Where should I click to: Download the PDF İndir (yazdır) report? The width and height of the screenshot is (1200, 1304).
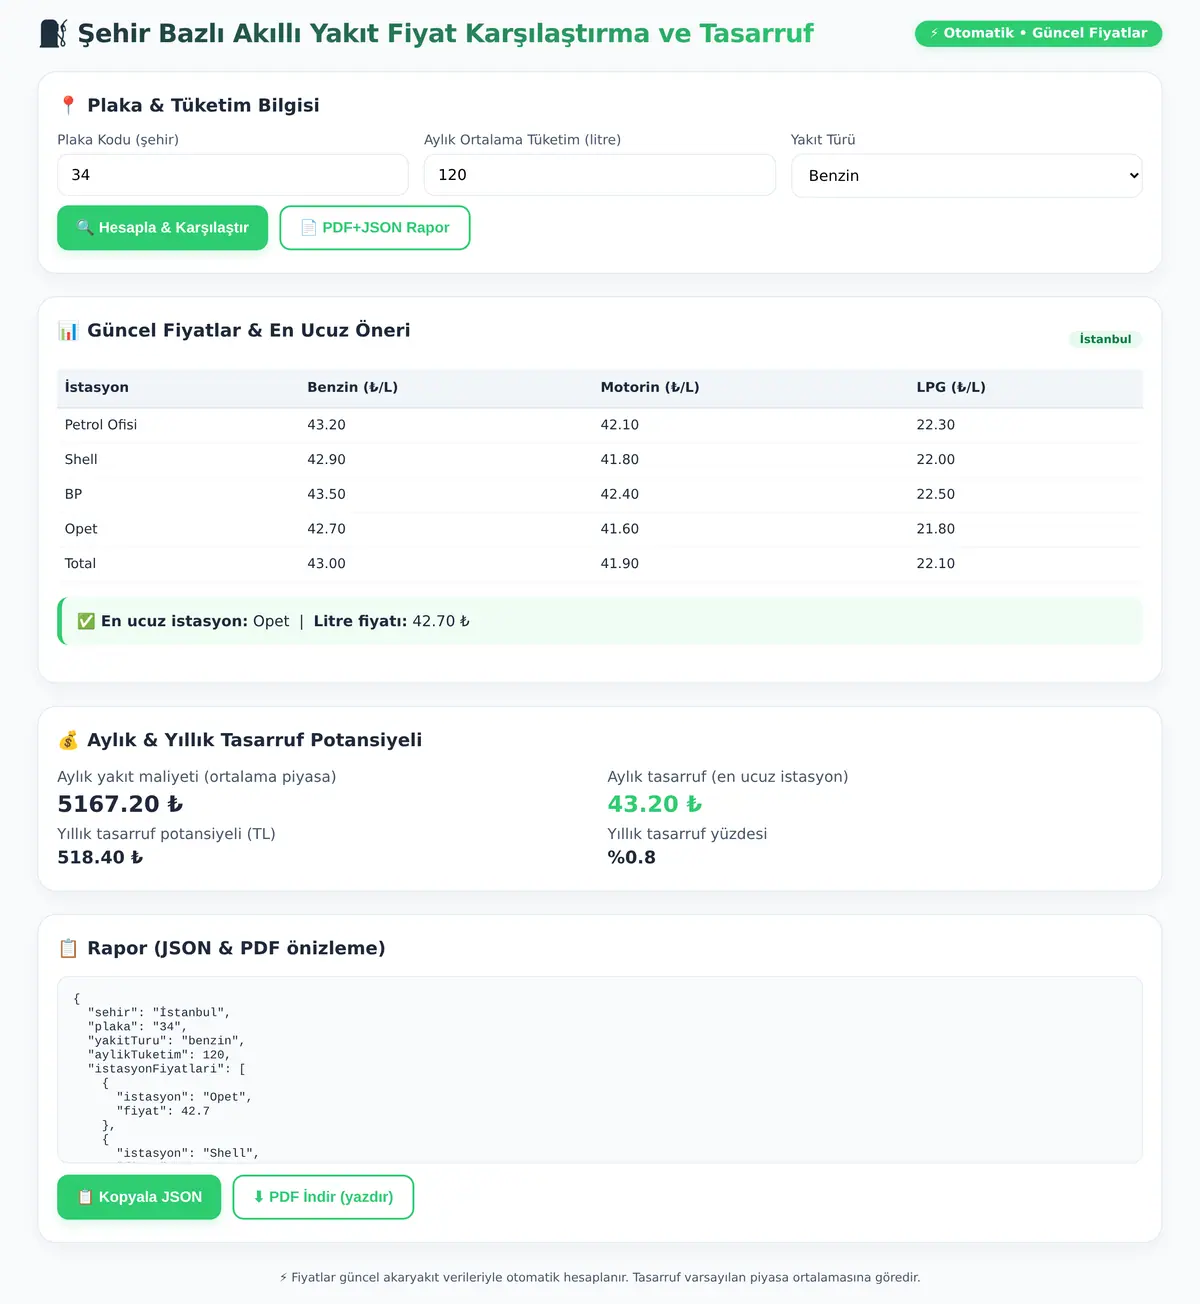point(323,1197)
